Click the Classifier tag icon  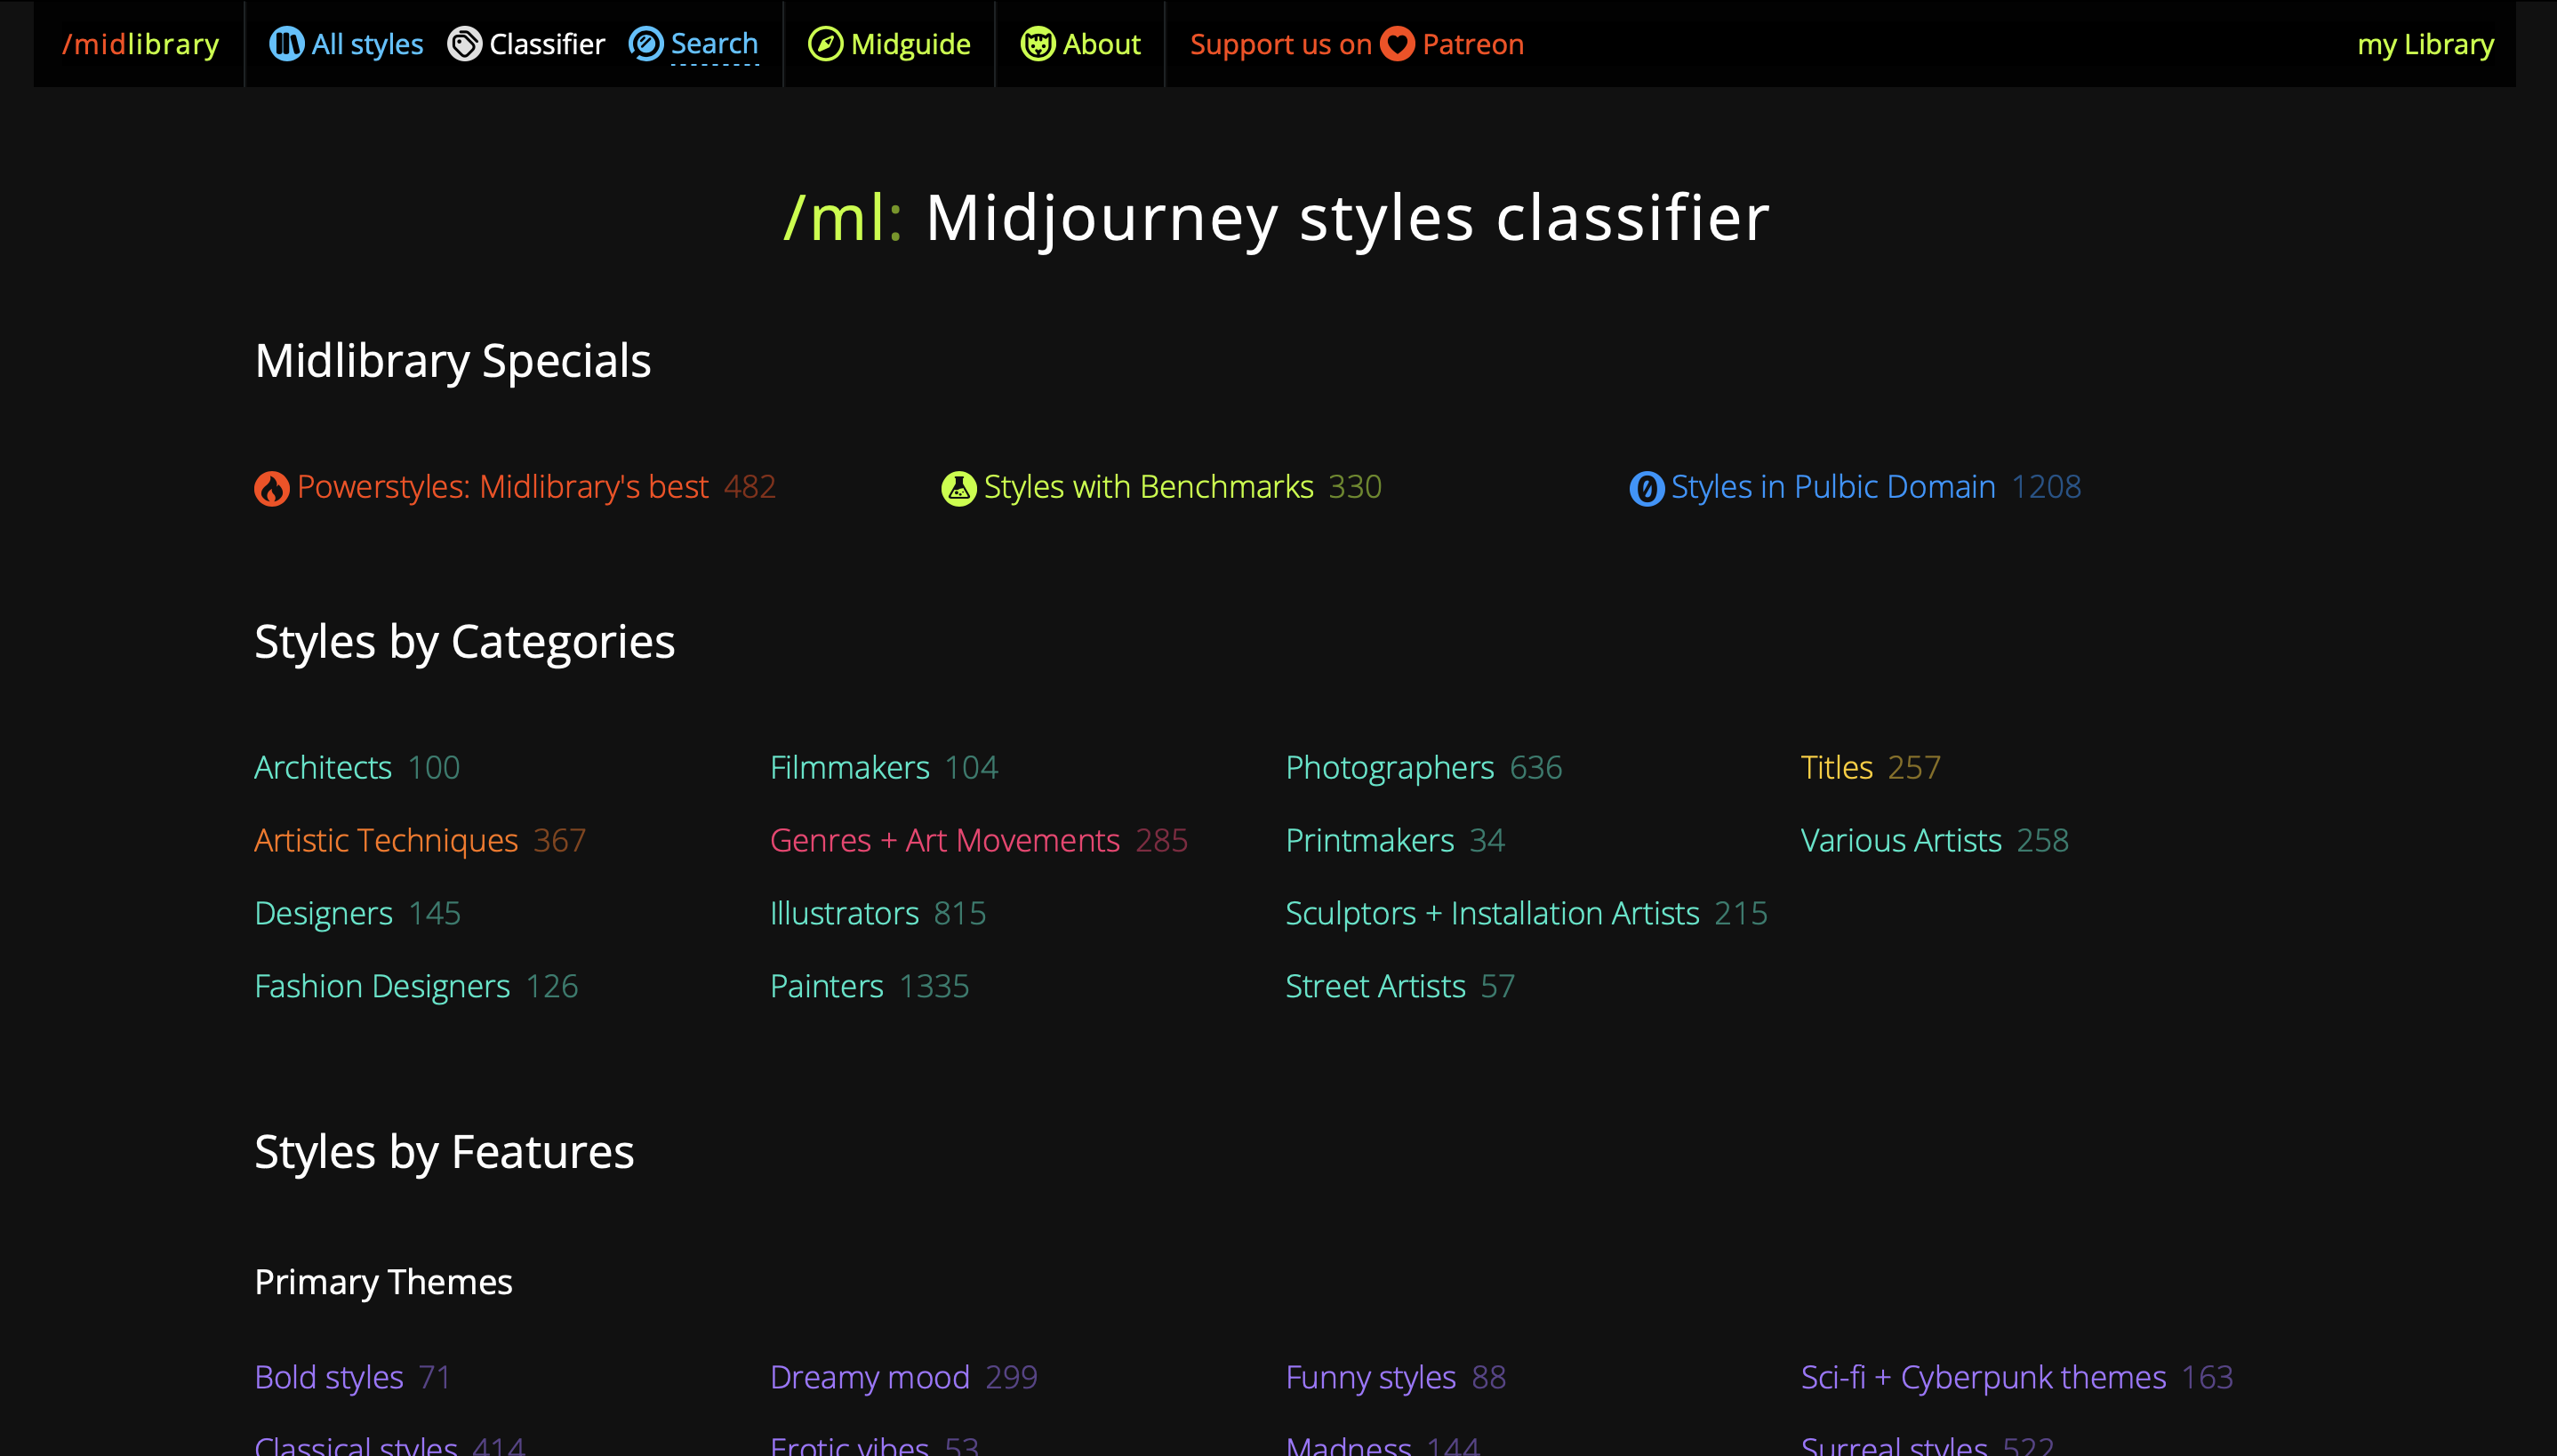464,44
